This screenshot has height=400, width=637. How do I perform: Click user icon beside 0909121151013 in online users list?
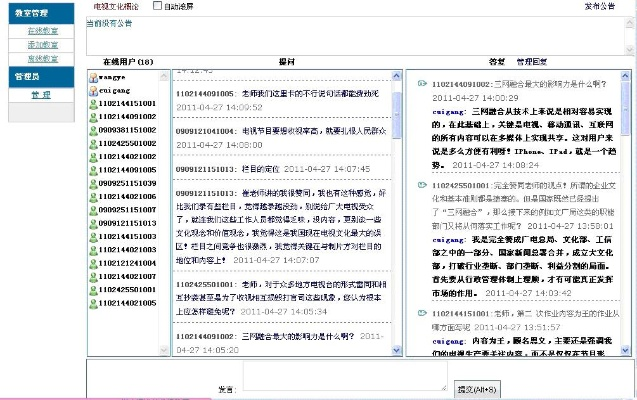pos(93,224)
